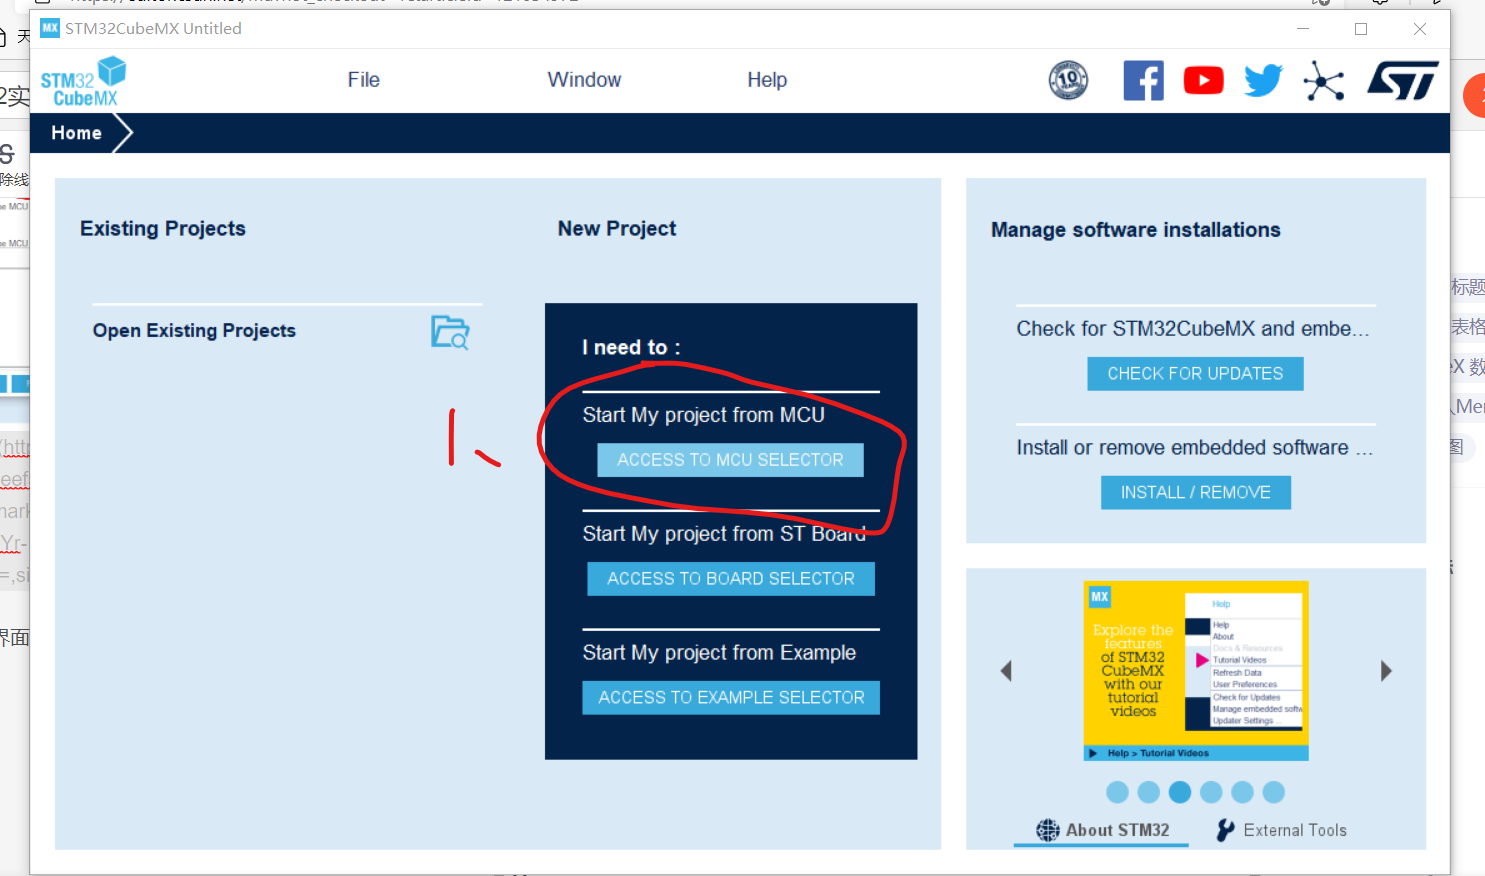Screen dimensions: 1485x876
Task: Switch to the About STM32 tab
Action: tap(1102, 830)
